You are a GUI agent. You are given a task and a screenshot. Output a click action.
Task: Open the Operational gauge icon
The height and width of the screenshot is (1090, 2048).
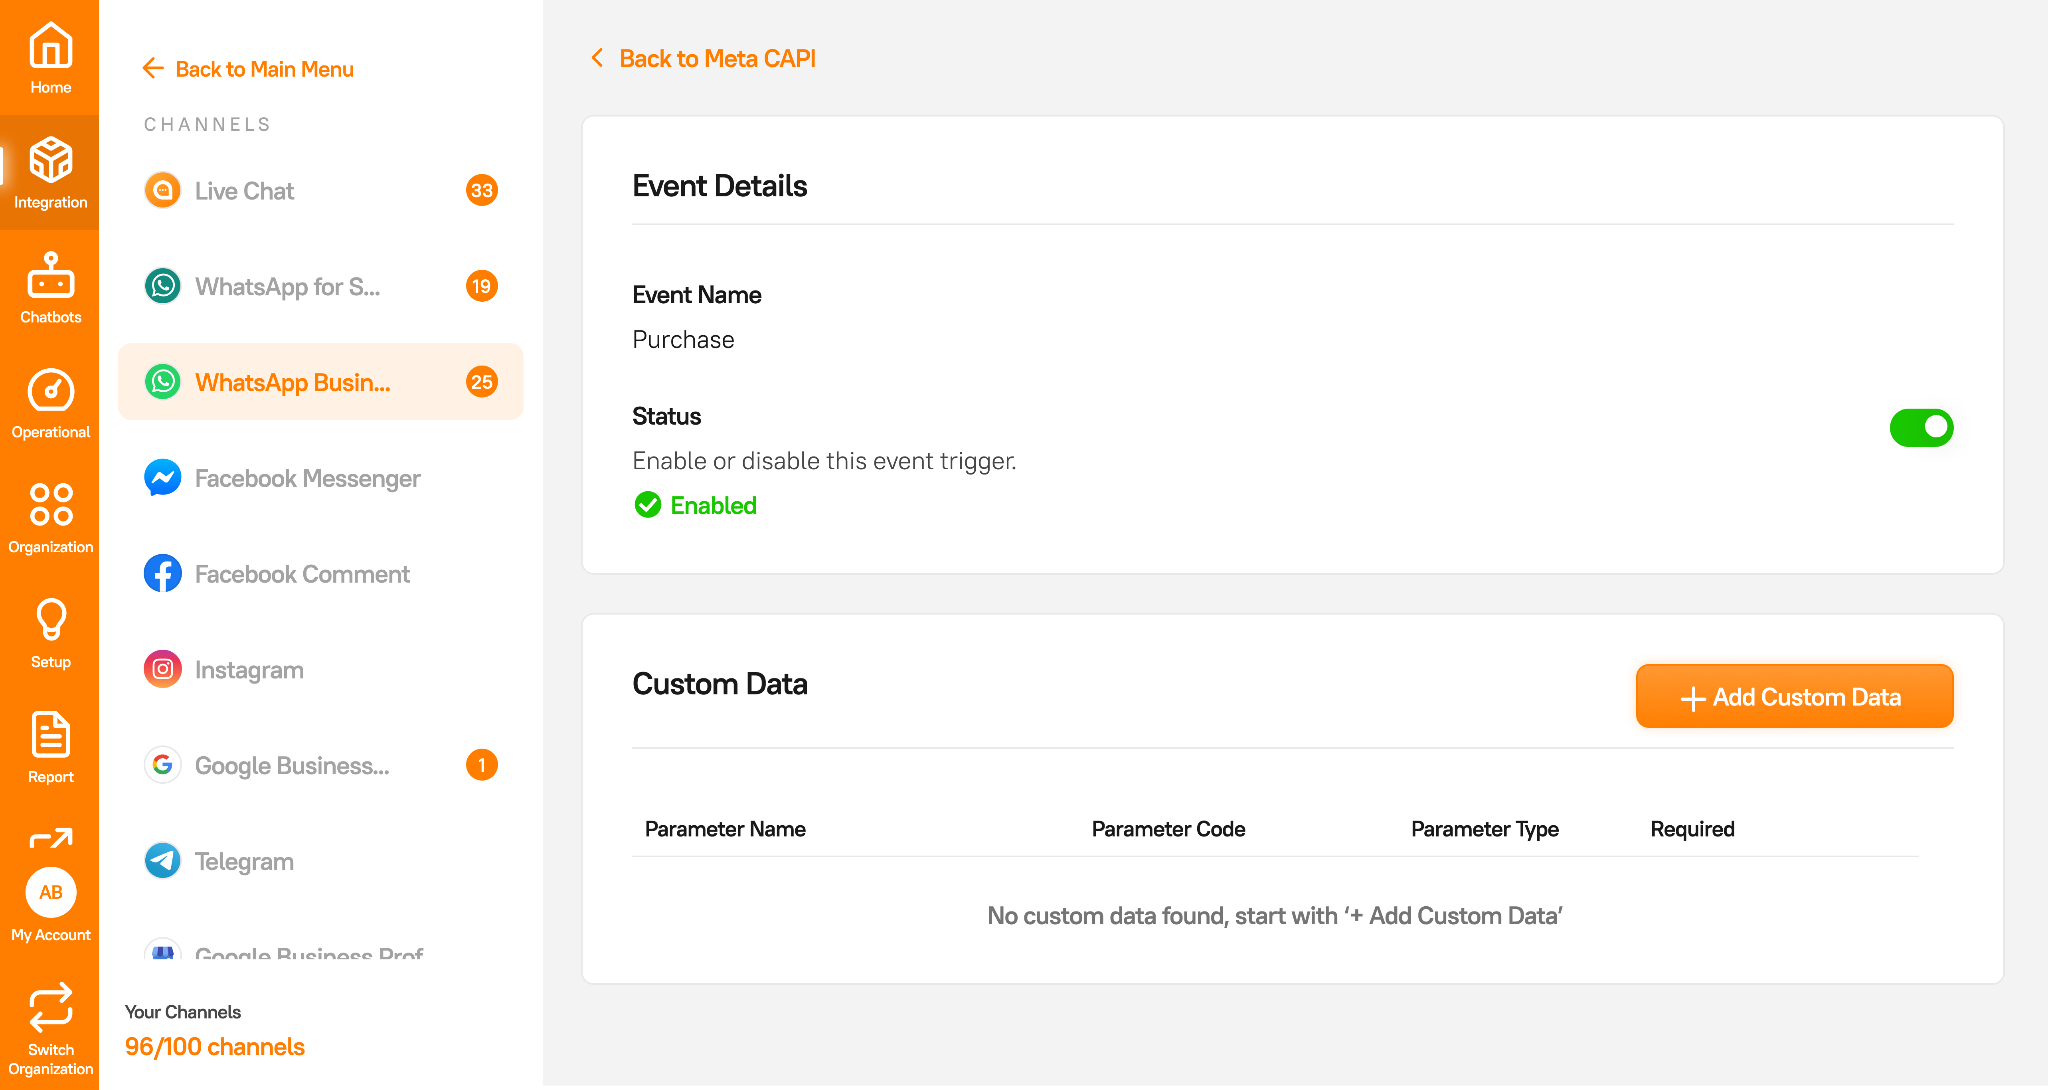point(50,390)
